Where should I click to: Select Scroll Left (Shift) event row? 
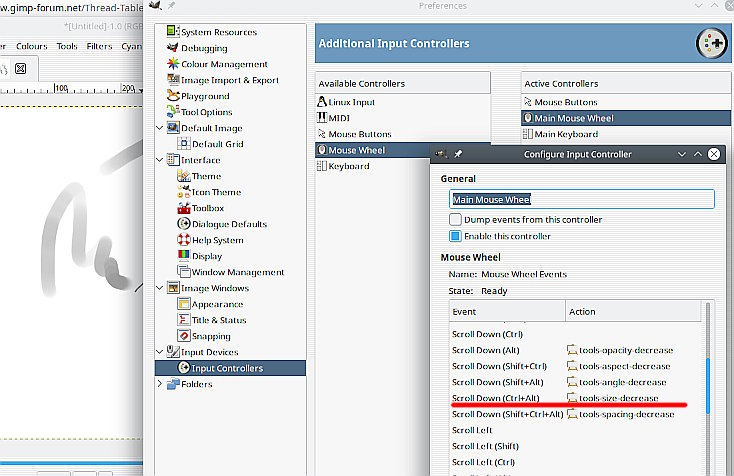point(577,446)
